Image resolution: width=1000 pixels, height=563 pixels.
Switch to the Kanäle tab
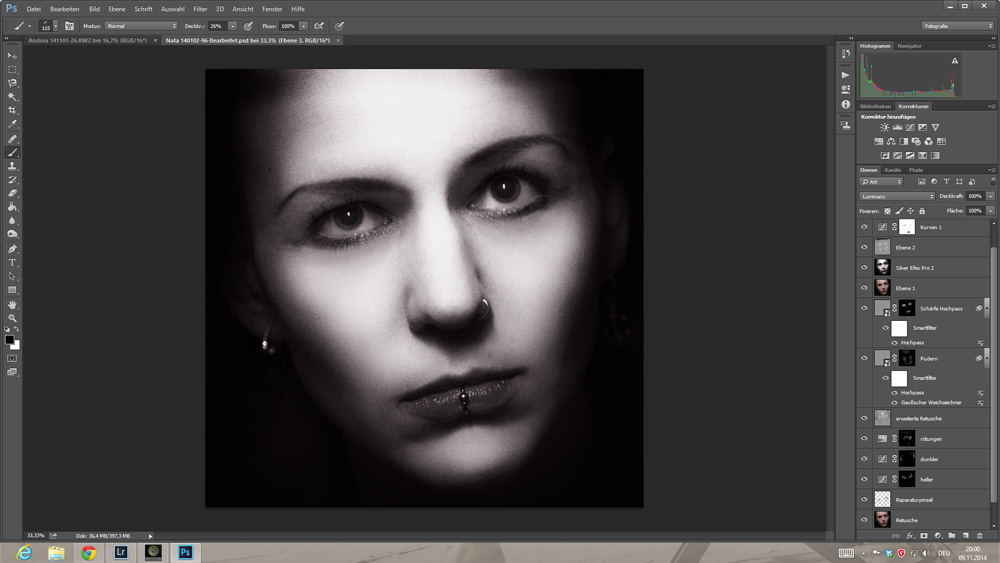(892, 170)
